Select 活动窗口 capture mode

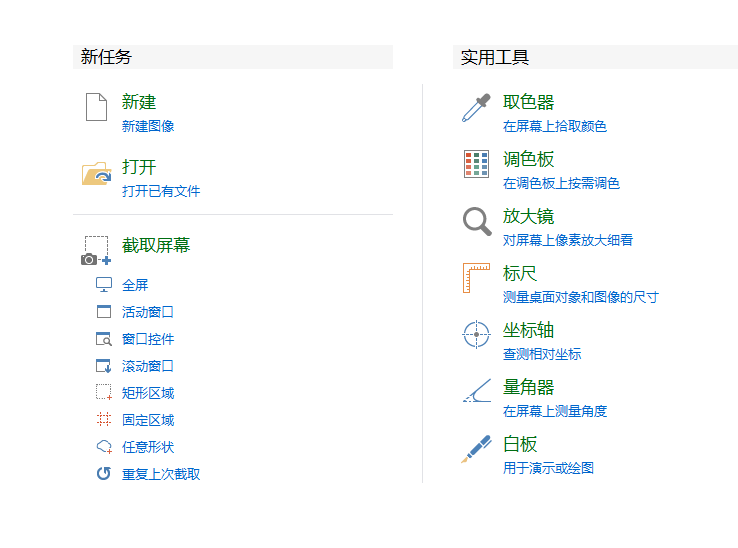(148, 312)
